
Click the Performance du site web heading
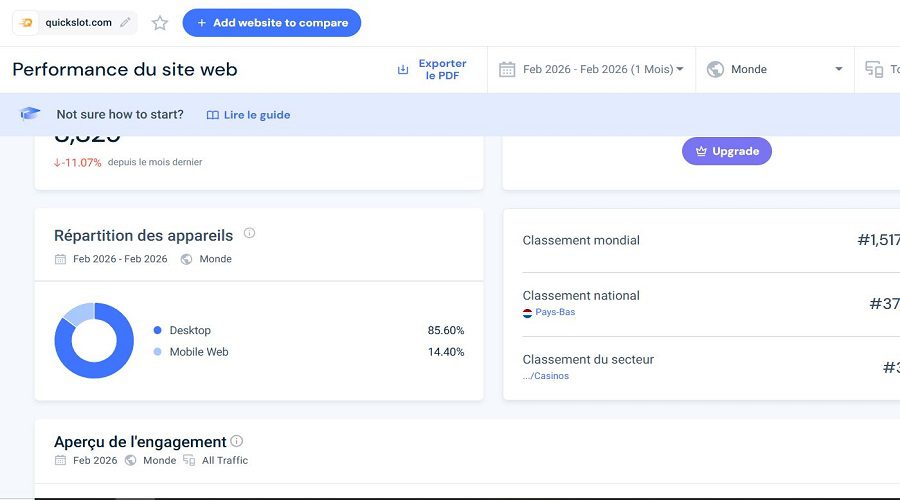click(125, 69)
